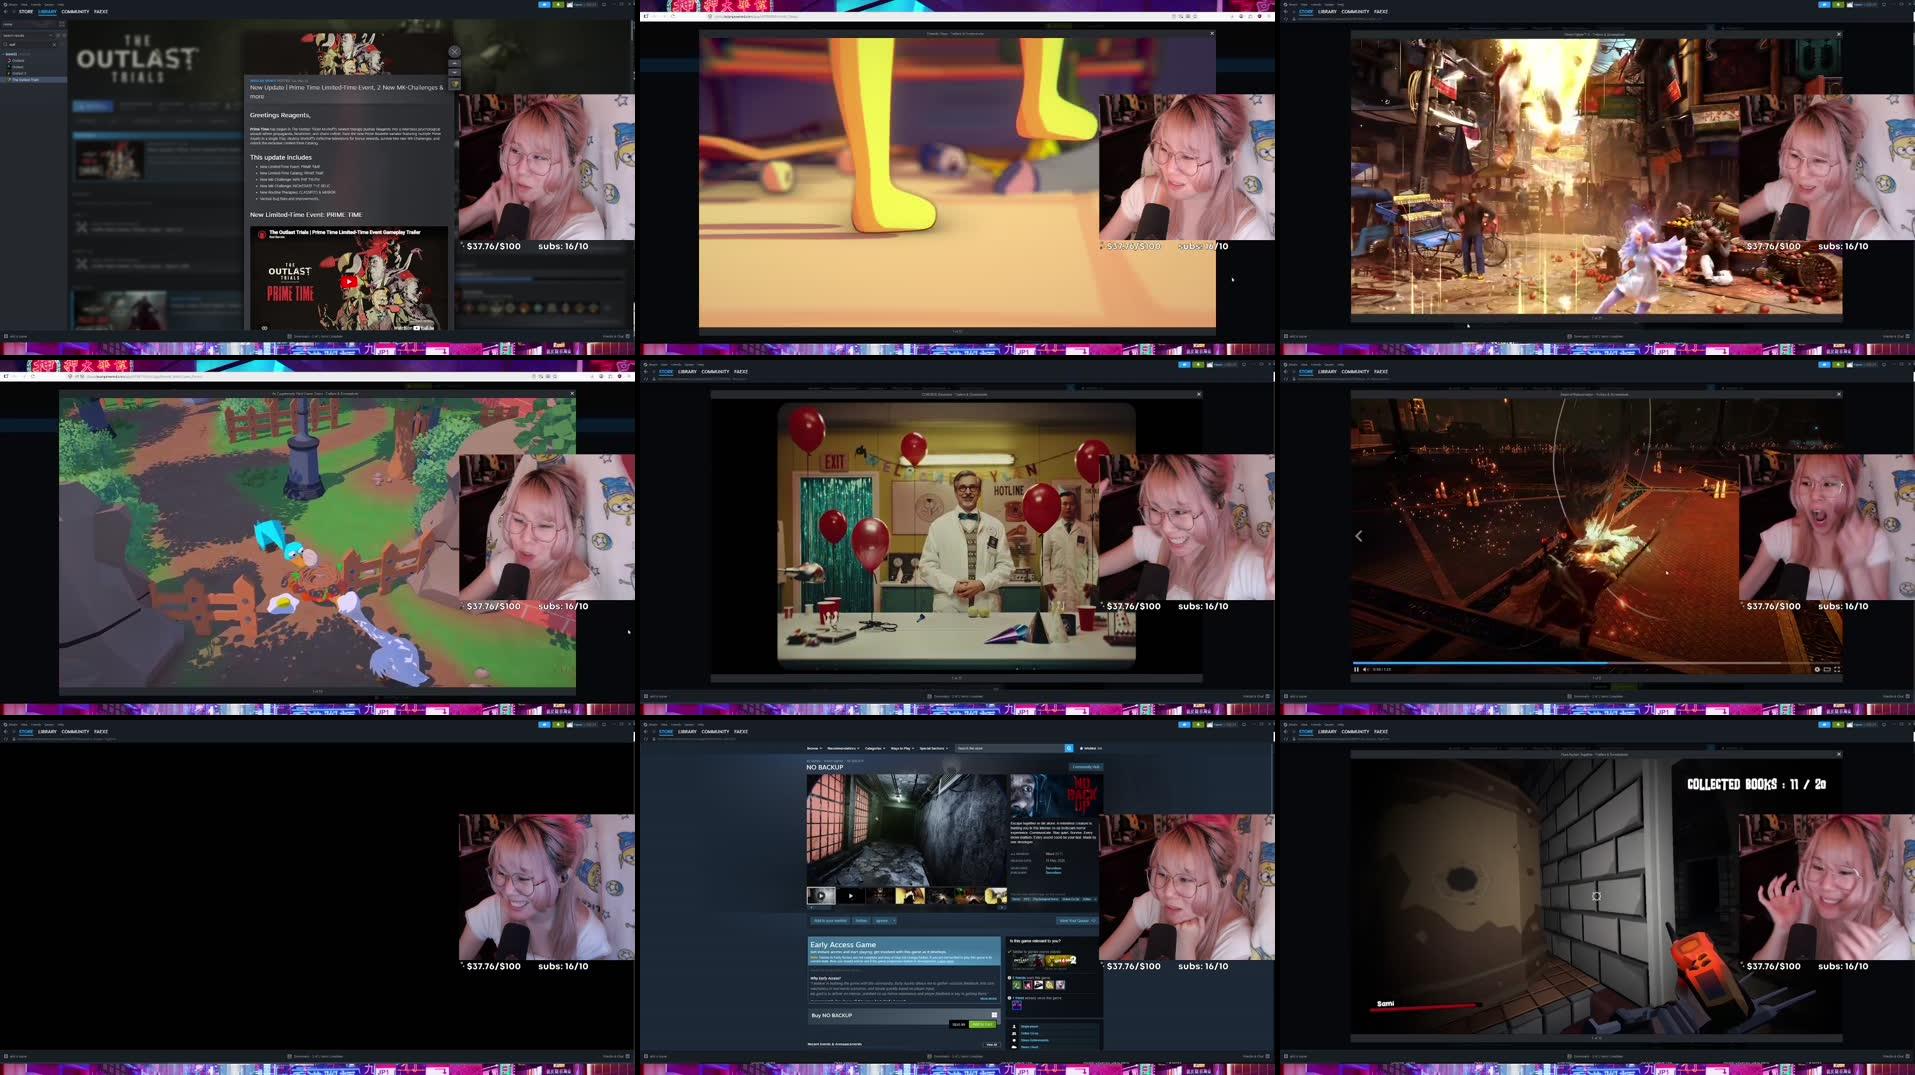Image resolution: width=1915 pixels, height=1075 pixels.
Task: Open FAEXE profile tab in the NO BACKUP frame
Action: point(741,732)
